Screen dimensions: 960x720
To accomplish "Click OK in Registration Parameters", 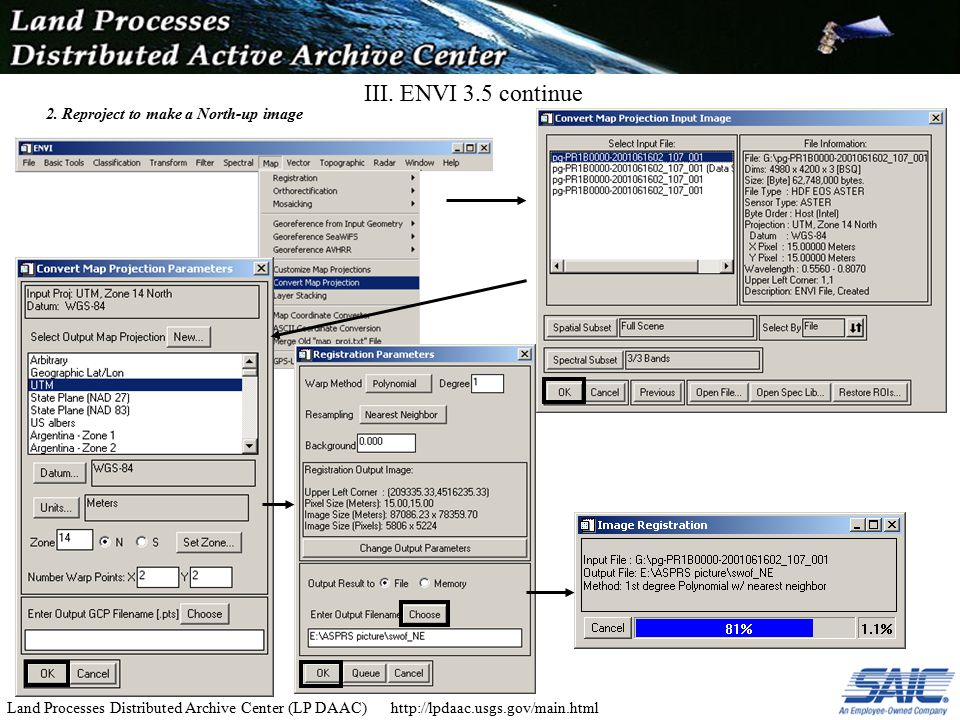I will (323, 673).
